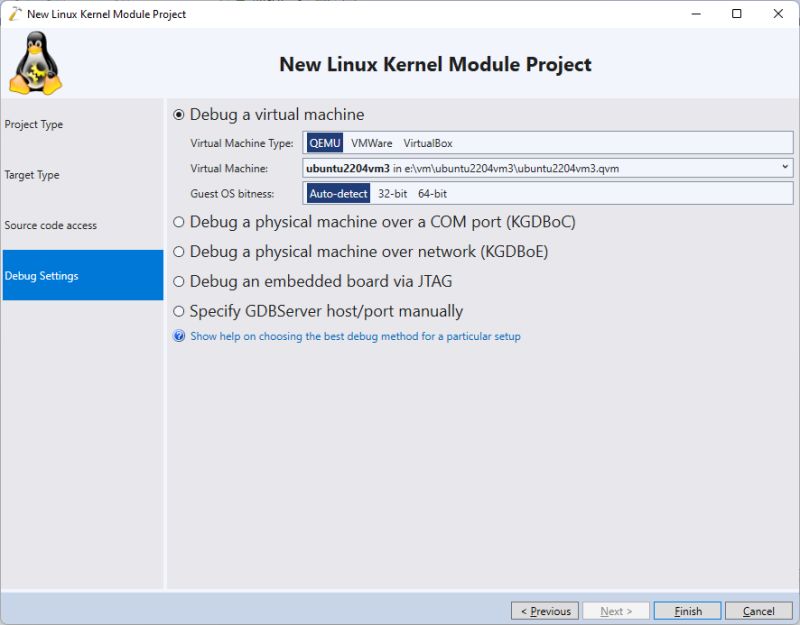Set Guest OS bitness to 64-bit
The width and height of the screenshot is (800, 625).
pyautogui.click(x=431, y=193)
